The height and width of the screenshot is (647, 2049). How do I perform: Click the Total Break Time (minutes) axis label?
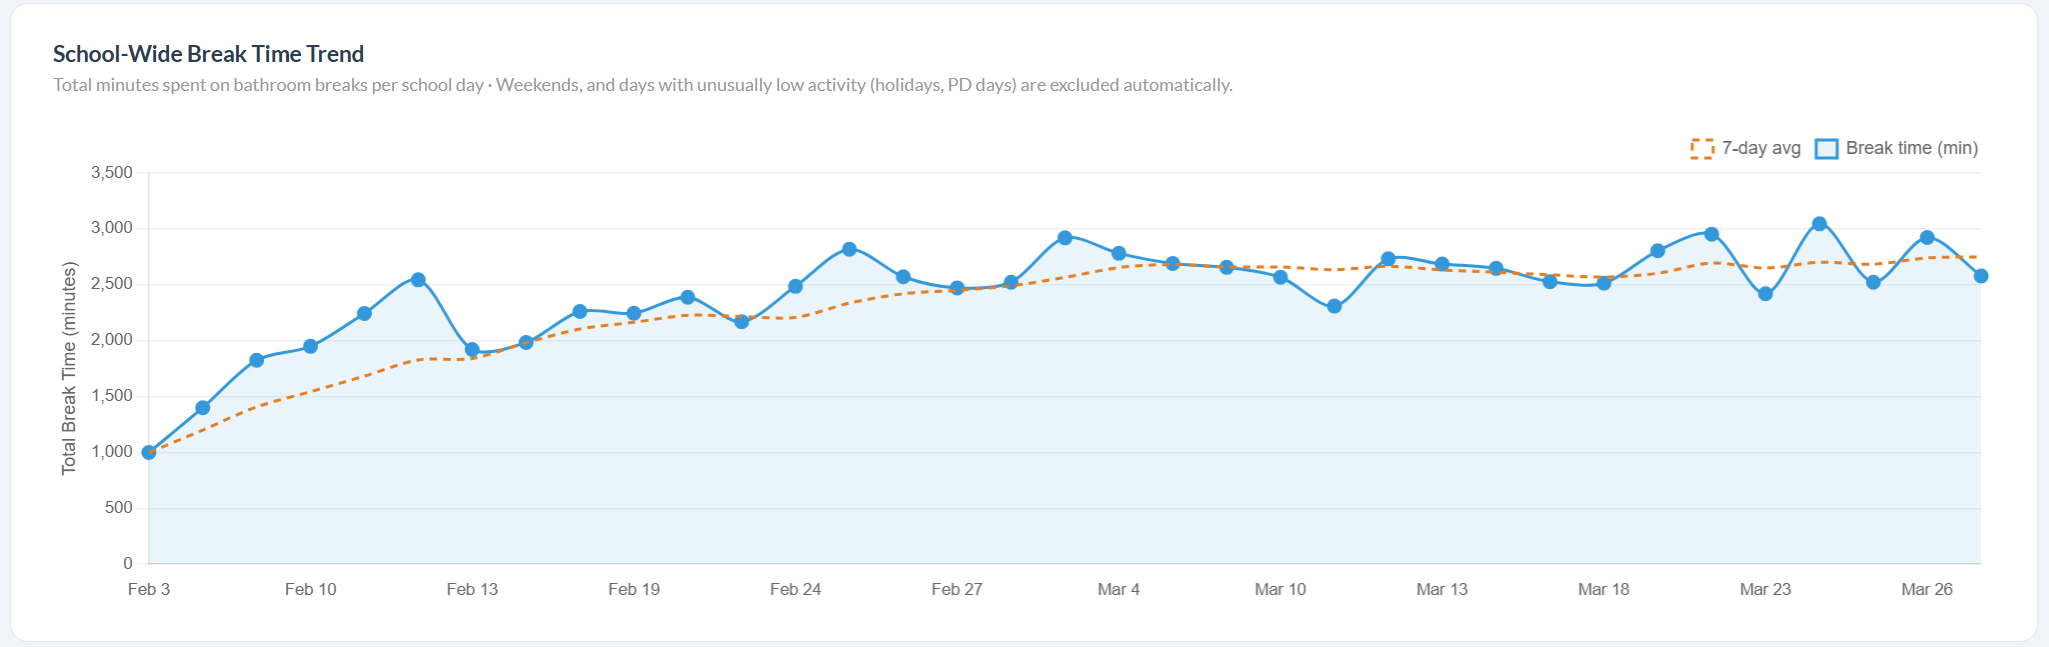(x=69, y=368)
